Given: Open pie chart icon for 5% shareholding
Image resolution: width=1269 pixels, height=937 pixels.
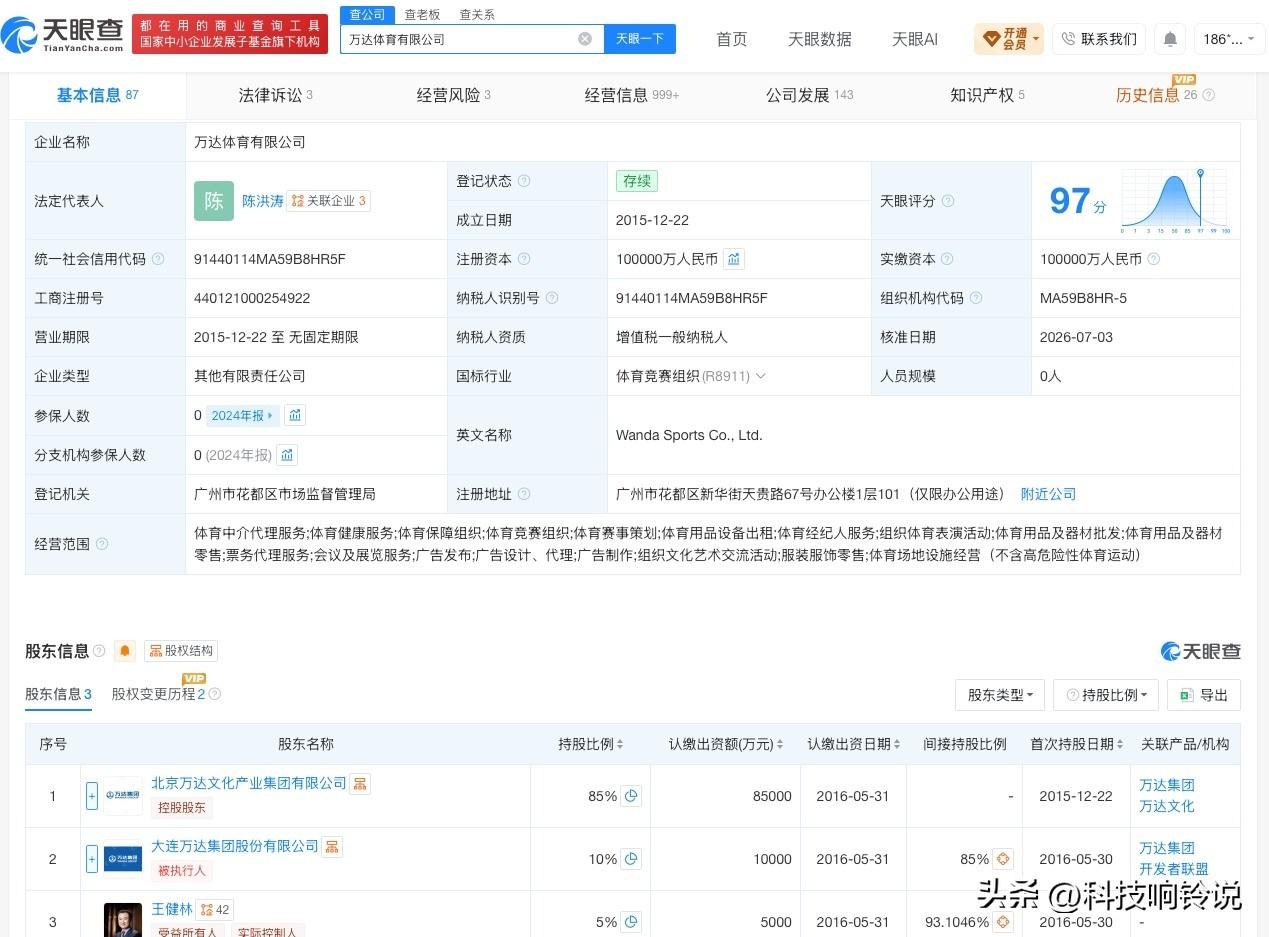Looking at the screenshot, I should coord(631,922).
